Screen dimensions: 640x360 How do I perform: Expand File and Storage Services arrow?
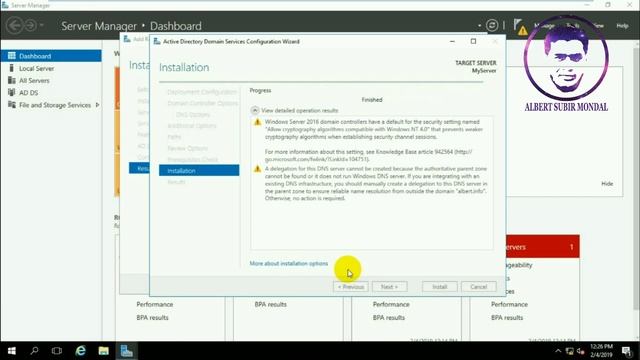point(97,105)
